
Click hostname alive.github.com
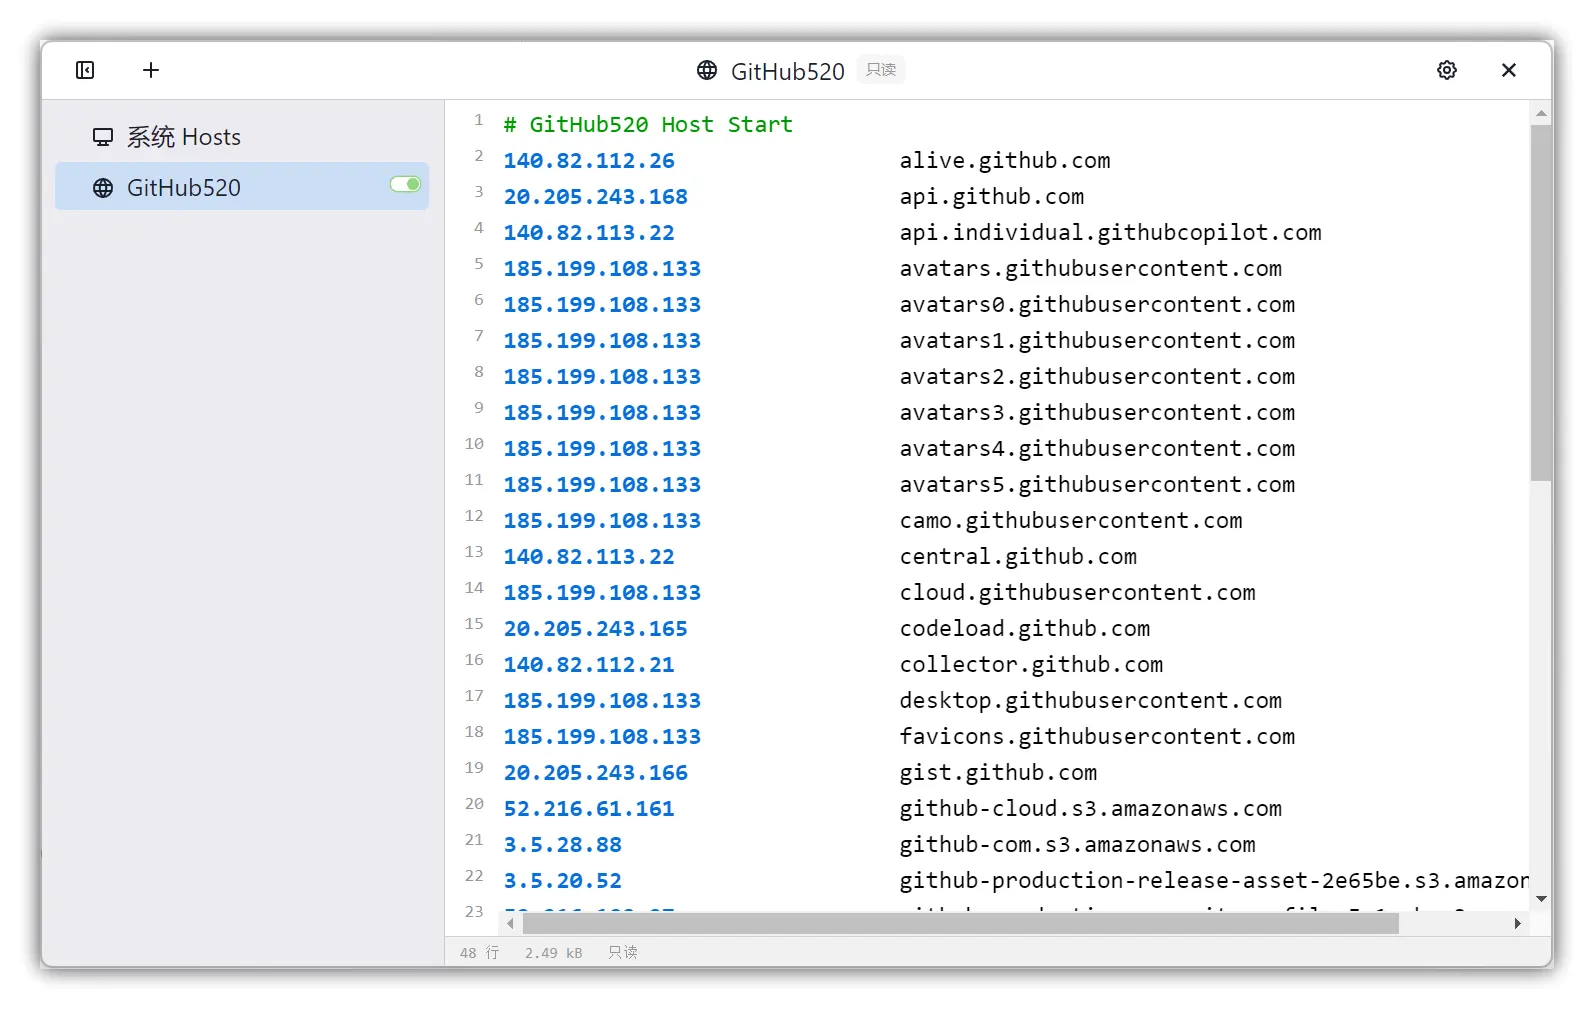1005,160
